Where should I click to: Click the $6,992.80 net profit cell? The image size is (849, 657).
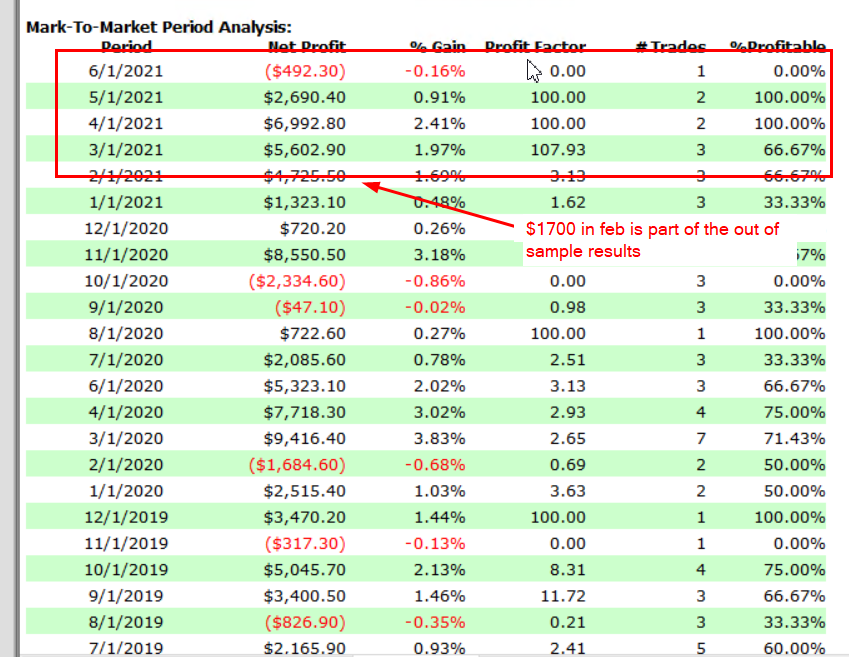point(304,123)
